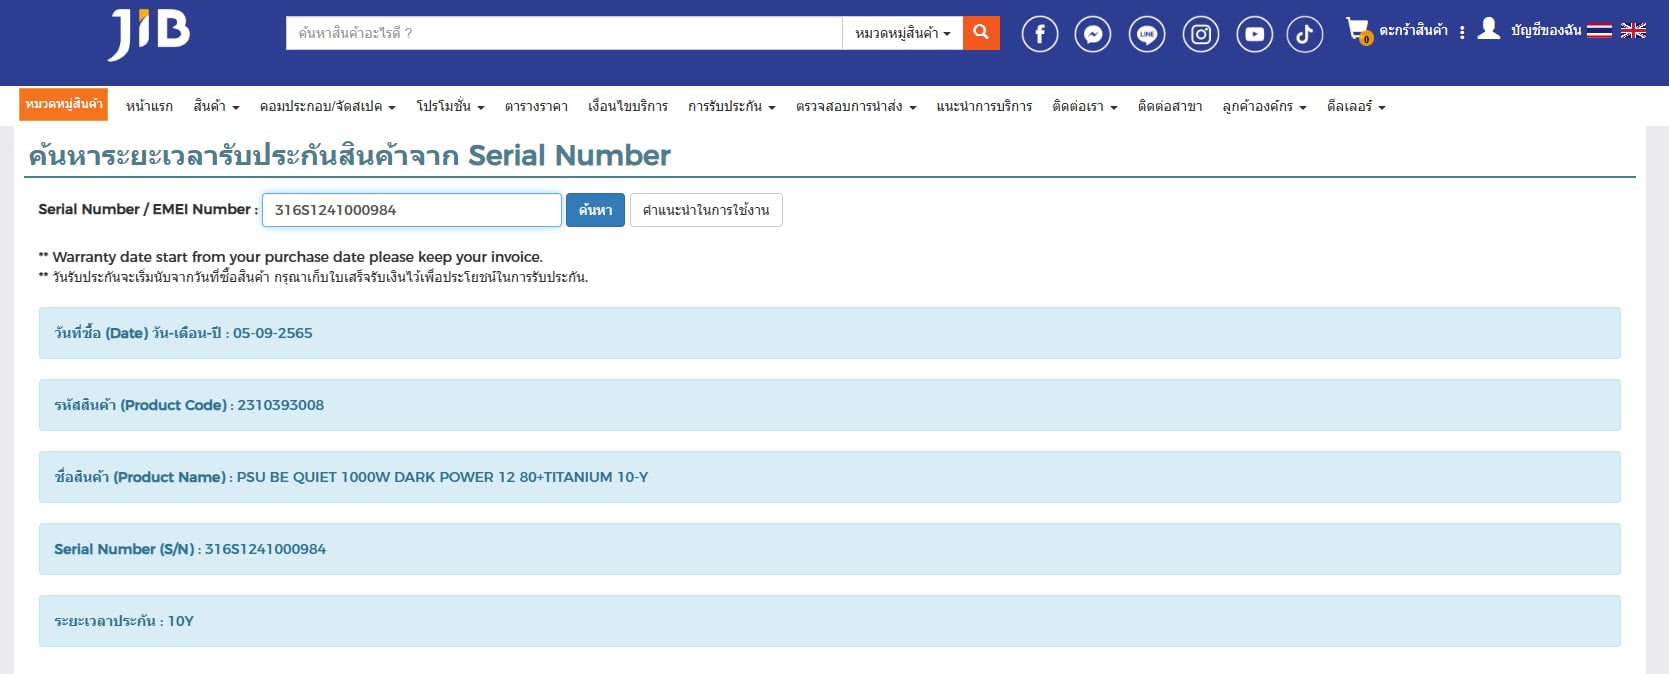Click the English warranty date start note

[x=290, y=257]
